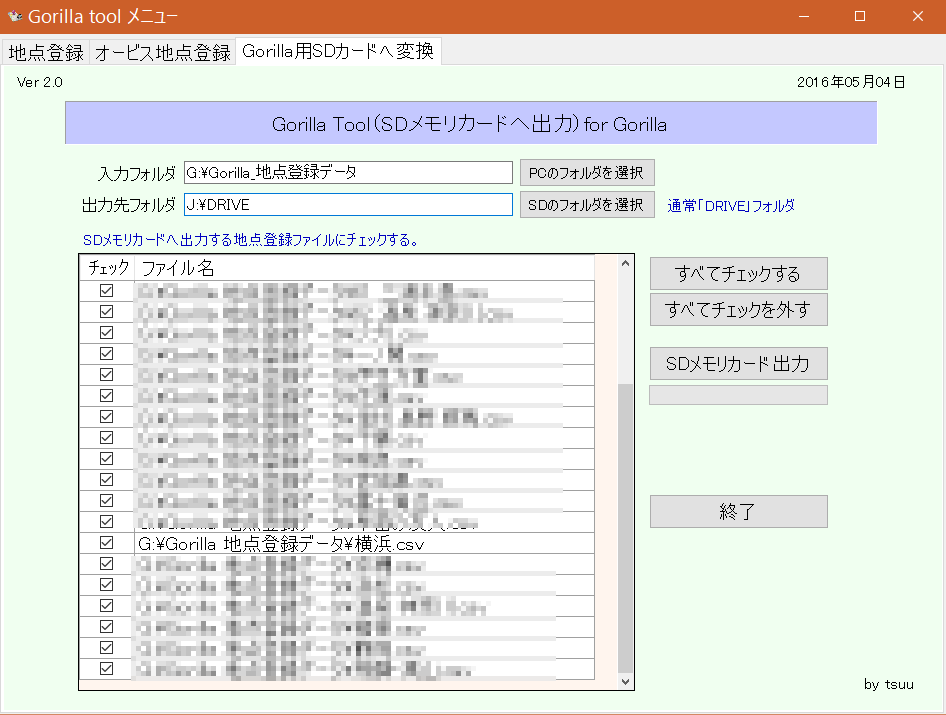This screenshot has height=715, width=946.
Task: Click the file list scroll up arrow
Action: coord(626,264)
